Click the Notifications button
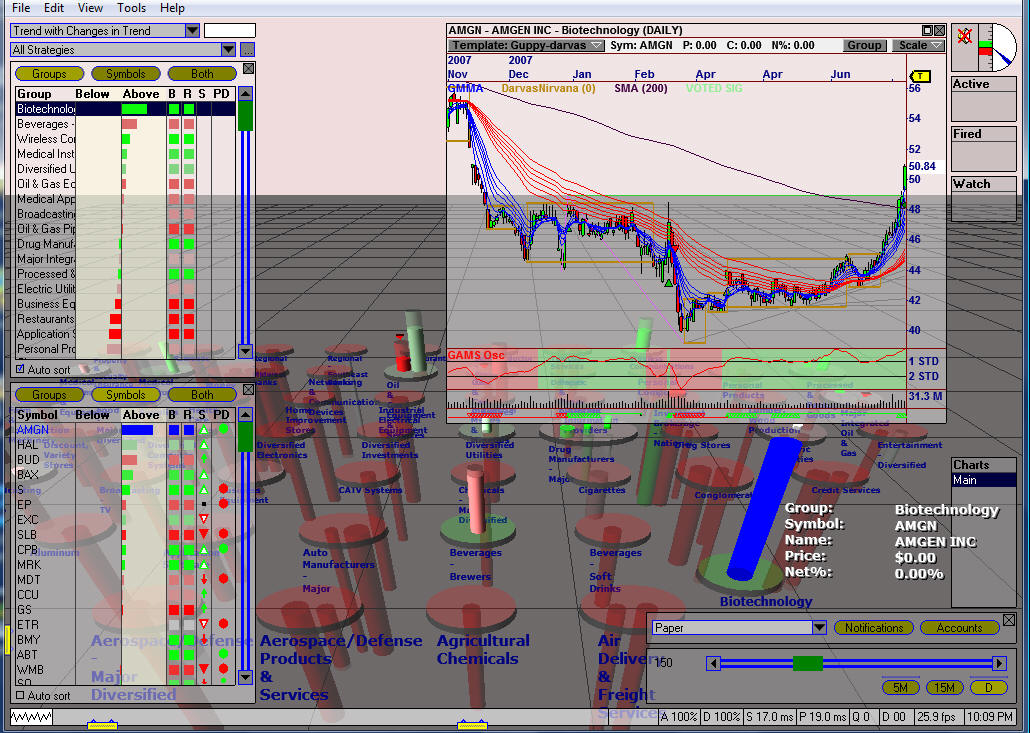 point(874,628)
